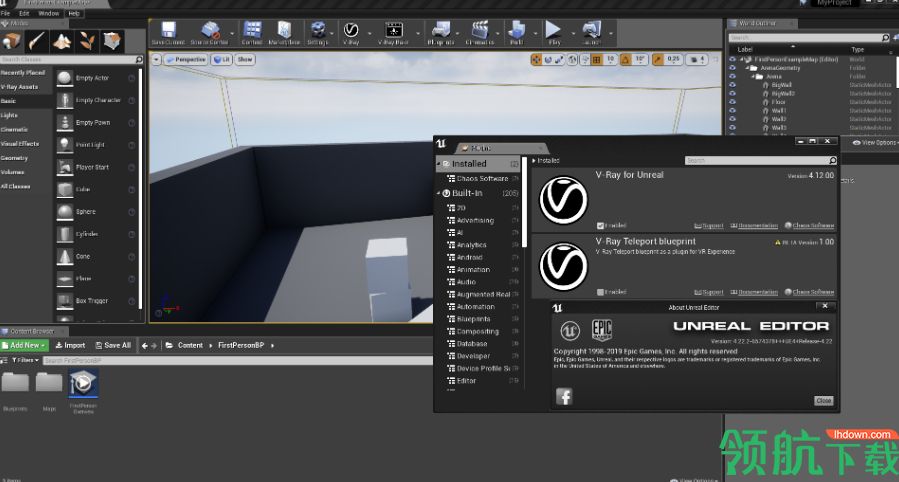Toggle visibility of BigWall actor
This screenshot has height=482, width=899.
click(x=732, y=85)
